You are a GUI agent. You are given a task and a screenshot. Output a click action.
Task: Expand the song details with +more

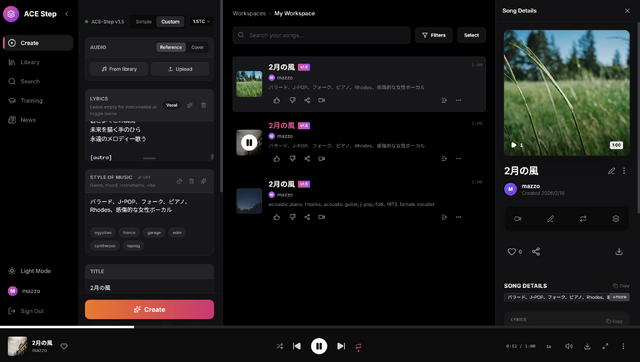coord(619,297)
